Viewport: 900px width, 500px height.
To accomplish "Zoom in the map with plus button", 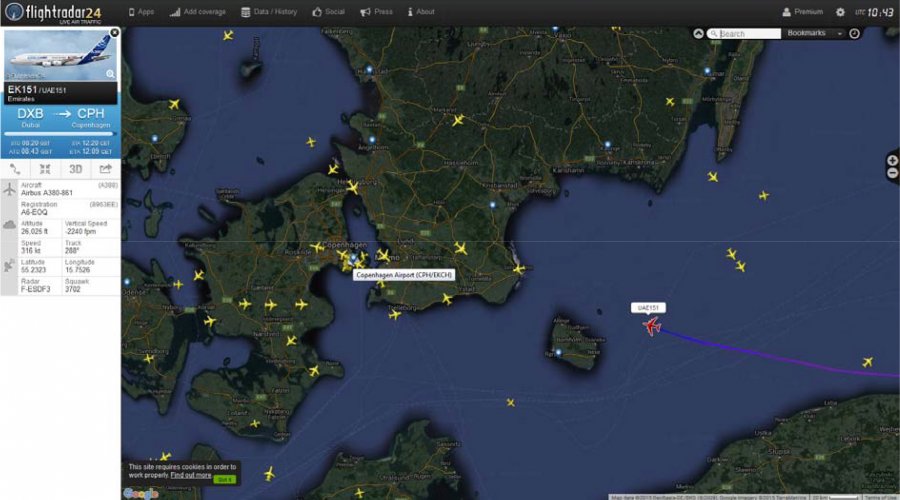I will click(893, 161).
